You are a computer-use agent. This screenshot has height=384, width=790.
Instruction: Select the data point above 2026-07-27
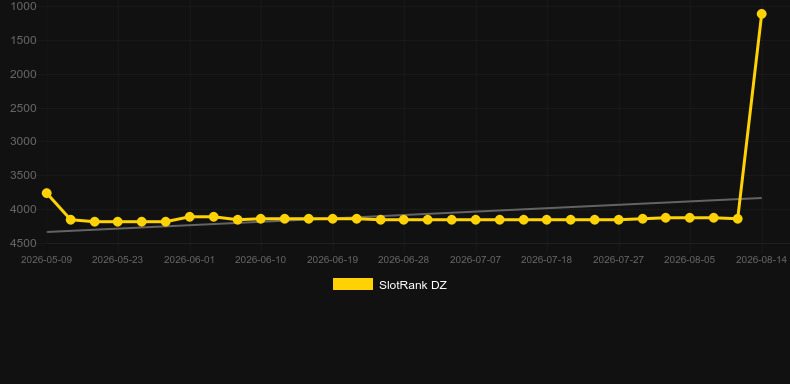pyautogui.click(x=619, y=220)
